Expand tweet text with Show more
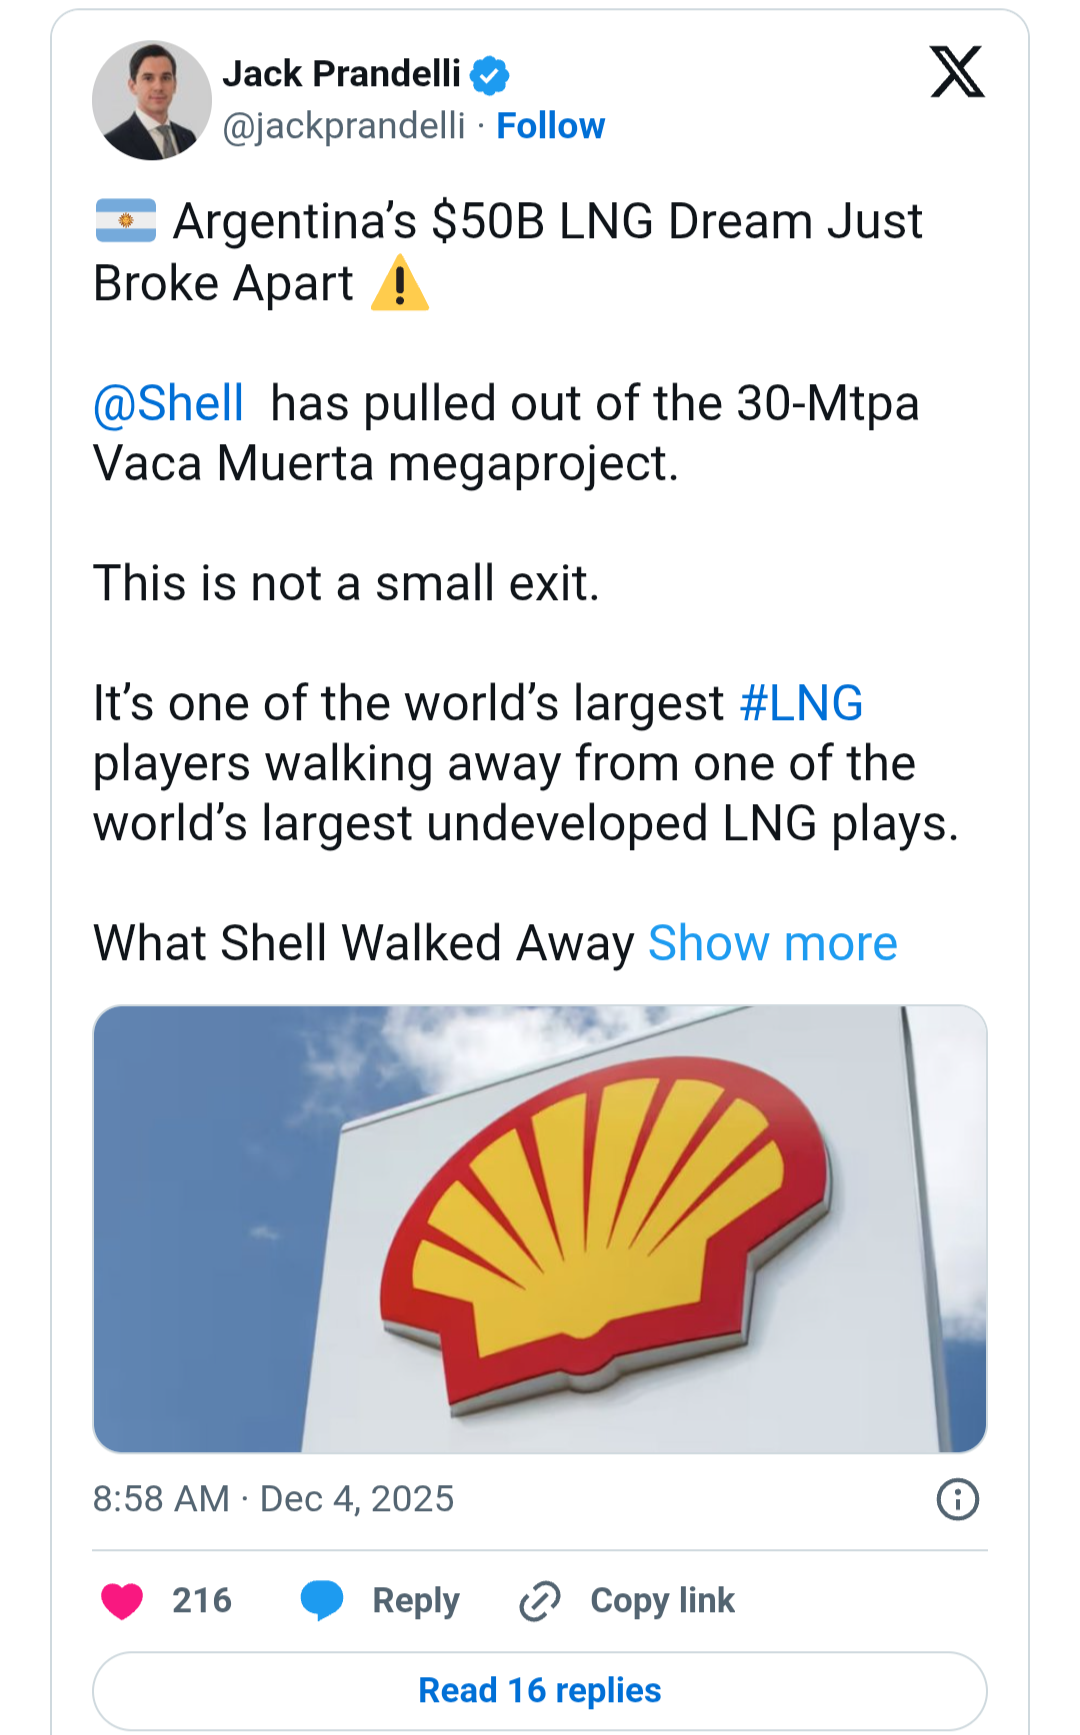 [772, 943]
